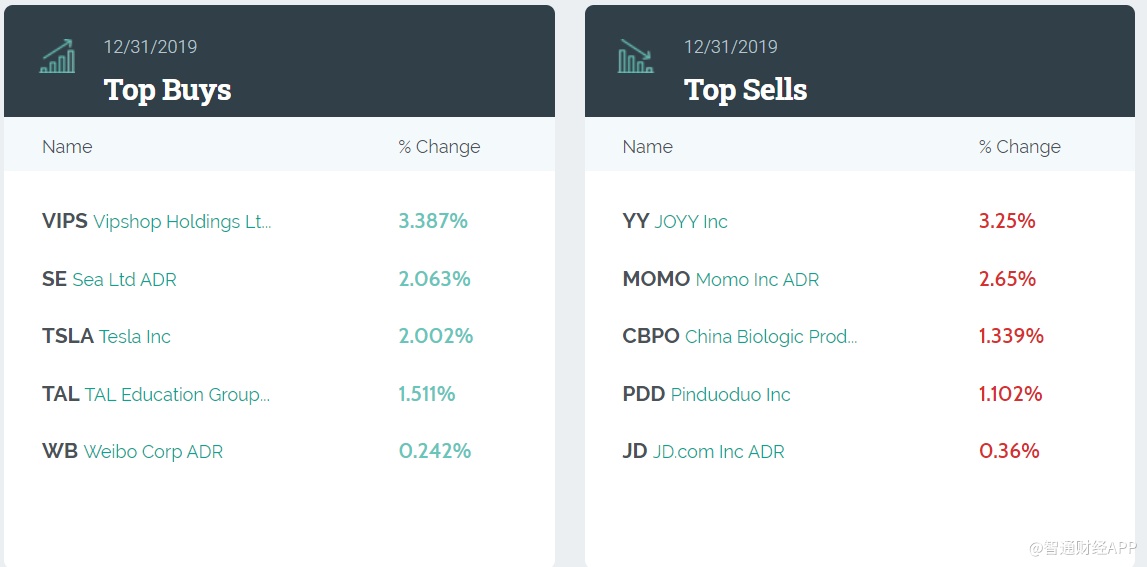
Task: Click the WB Weibo Corp ADR link
Action: tap(132, 452)
